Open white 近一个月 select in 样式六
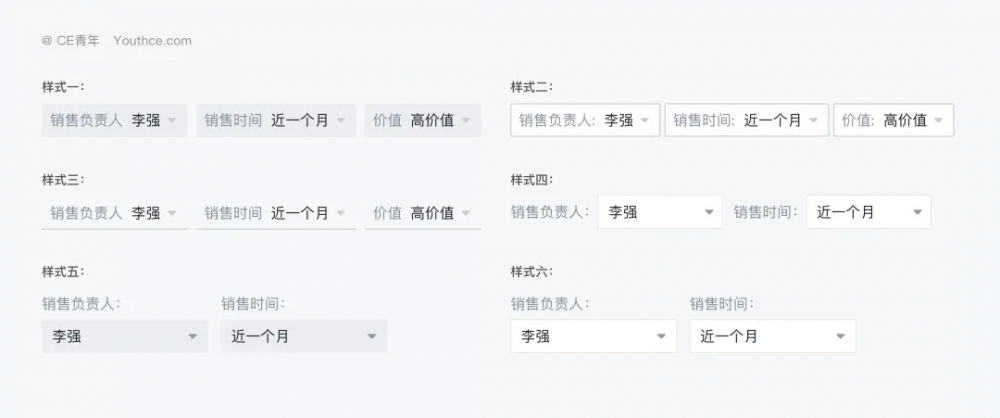The image size is (1000, 418). [x=772, y=337]
